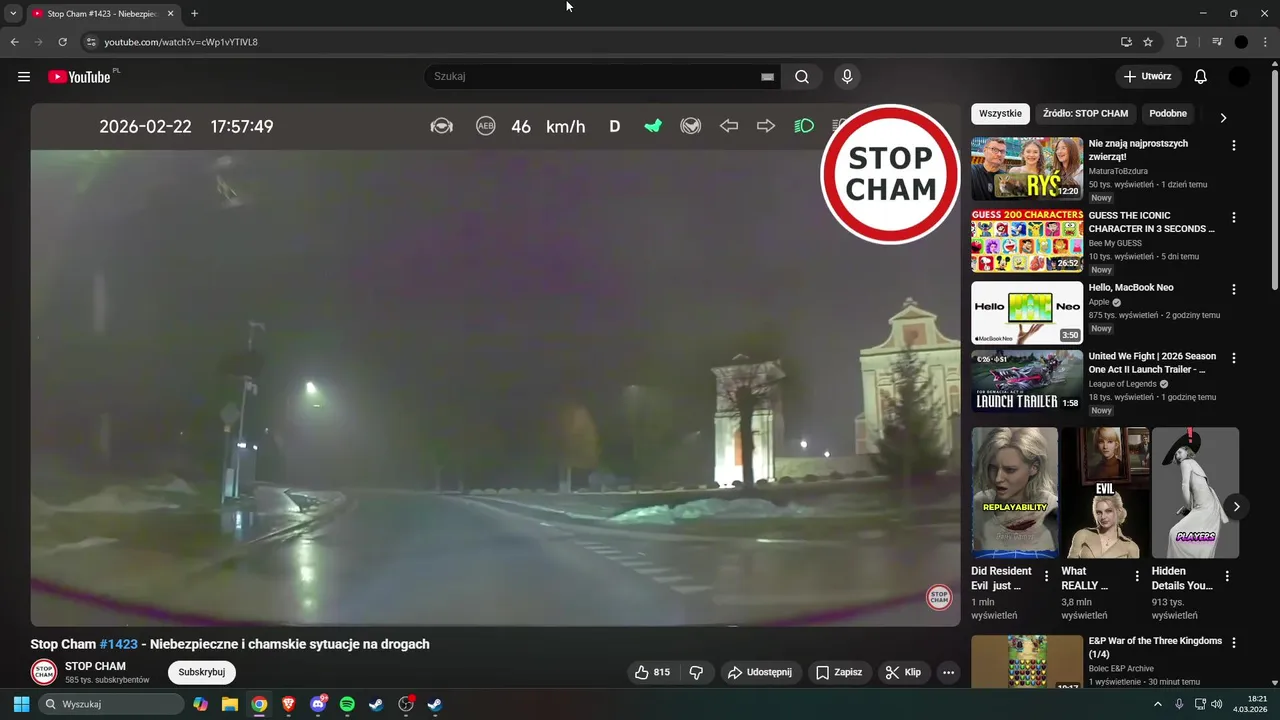
Task: Open taskbar volume icon
Action: click(x=1216, y=704)
